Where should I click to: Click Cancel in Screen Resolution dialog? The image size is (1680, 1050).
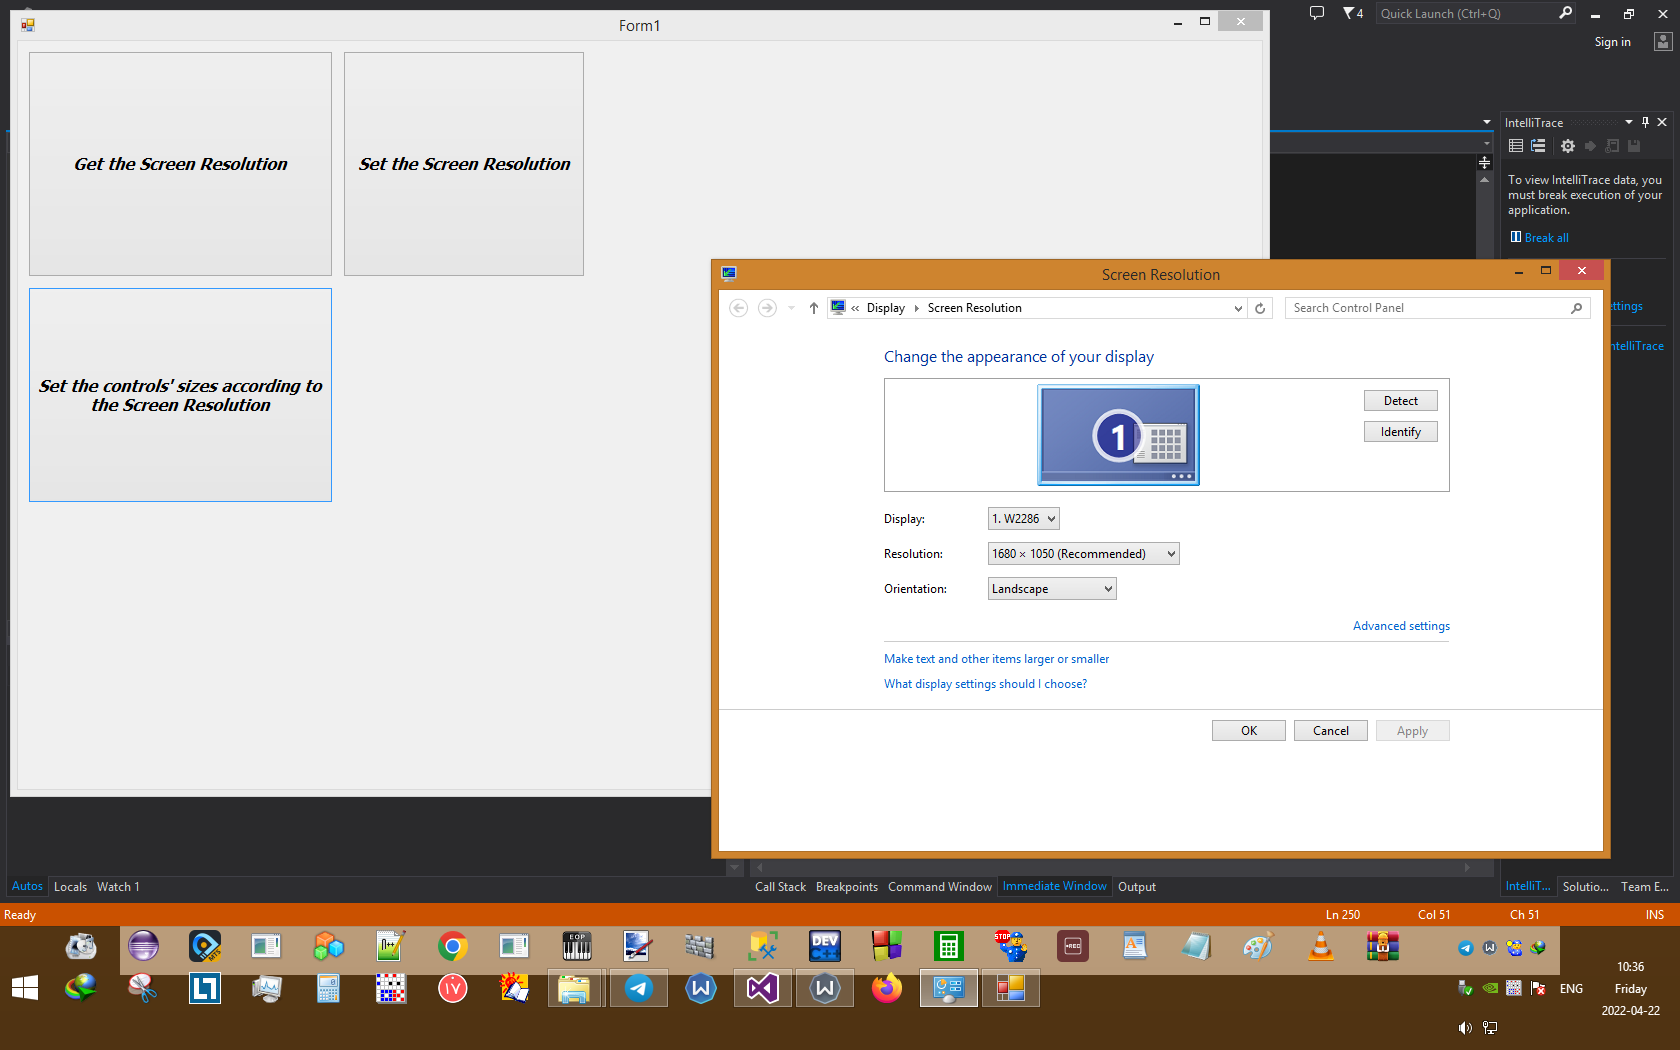[1331, 731]
